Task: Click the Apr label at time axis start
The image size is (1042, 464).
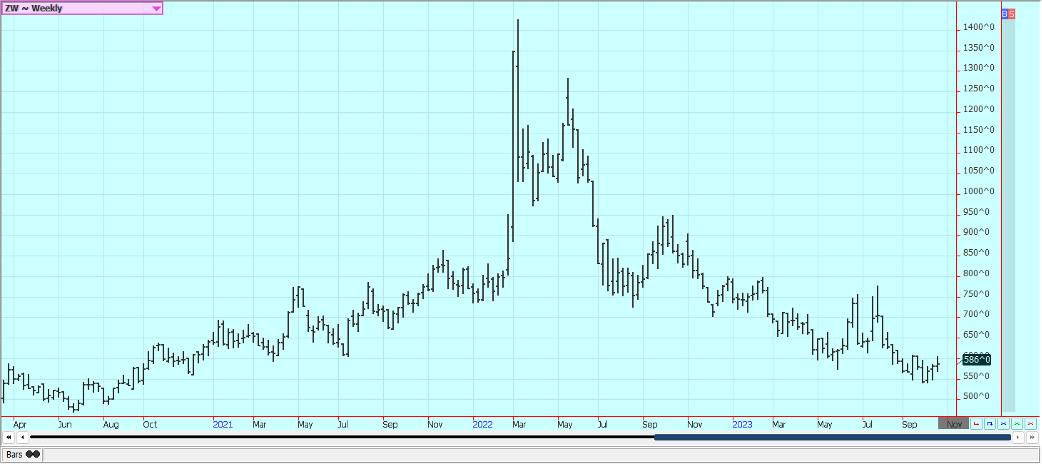Action: [x=20, y=423]
